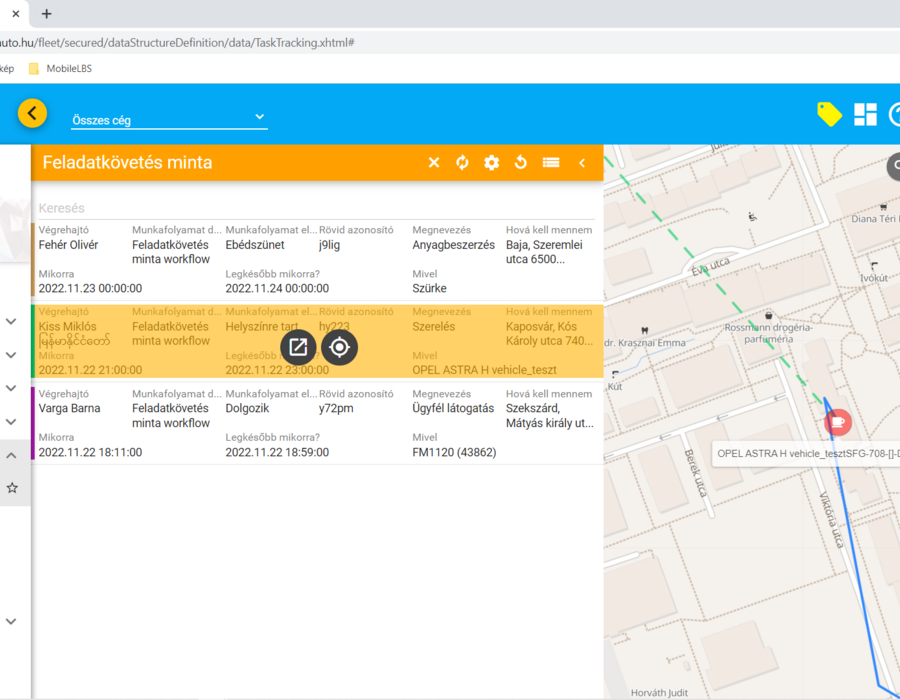The width and height of the screenshot is (900, 700).
Task: Click the short identifier j9lig
Action: click(329, 245)
